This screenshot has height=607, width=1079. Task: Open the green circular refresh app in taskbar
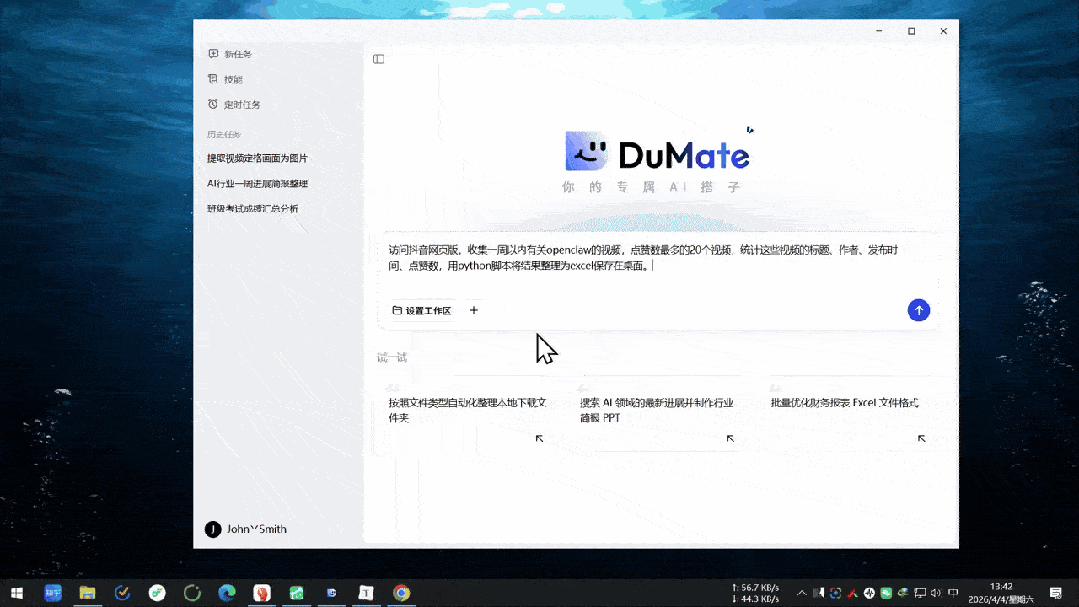coord(192,593)
